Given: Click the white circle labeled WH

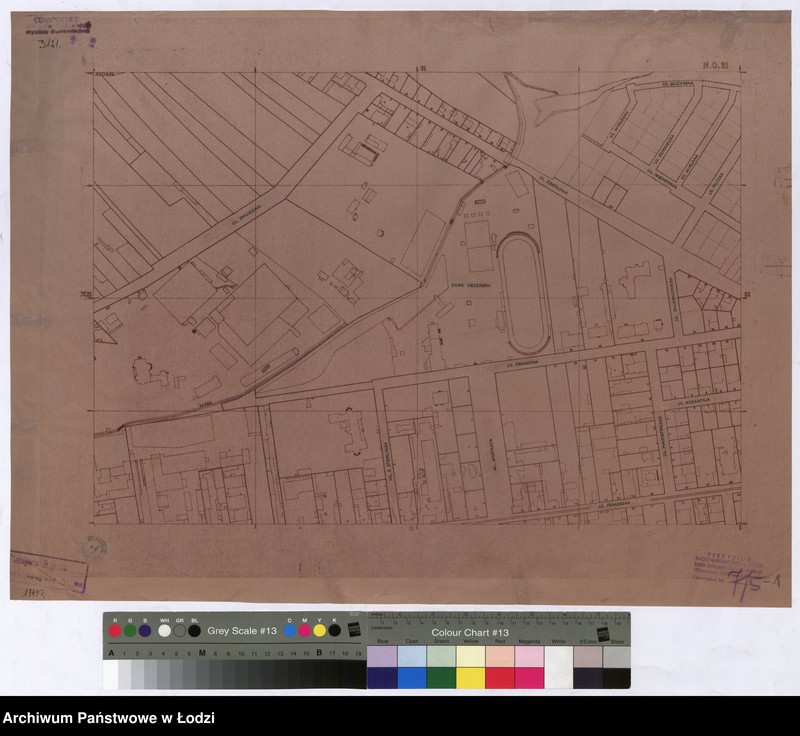Looking at the screenshot, I should (164, 631).
